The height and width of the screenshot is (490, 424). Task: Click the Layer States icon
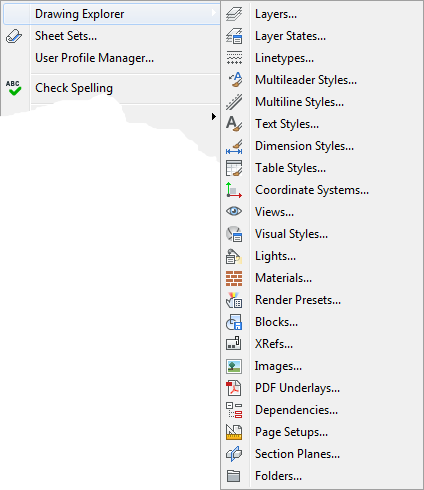pyautogui.click(x=234, y=36)
